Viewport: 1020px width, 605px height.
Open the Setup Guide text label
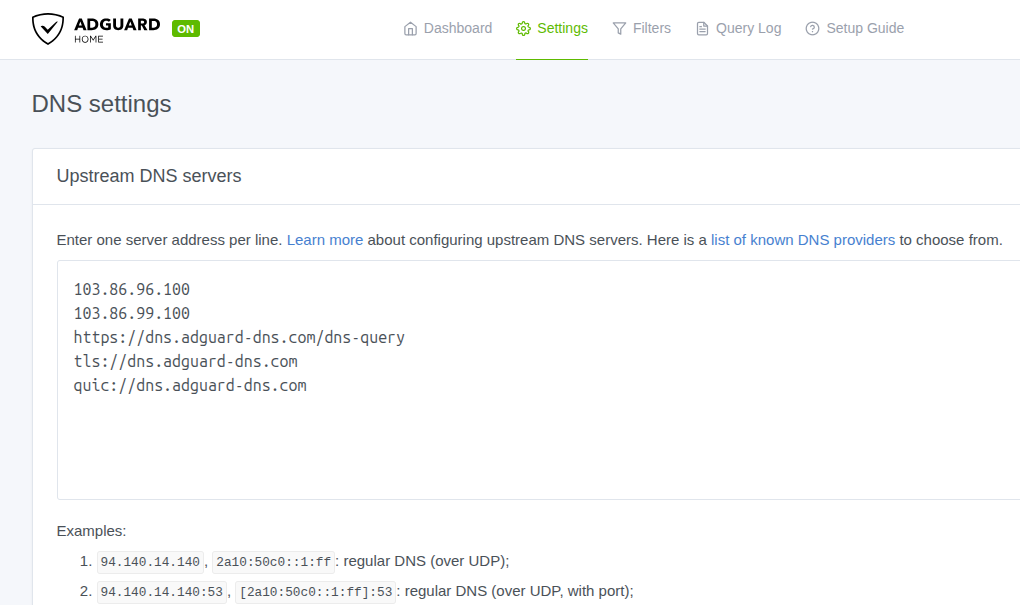coord(865,29)
